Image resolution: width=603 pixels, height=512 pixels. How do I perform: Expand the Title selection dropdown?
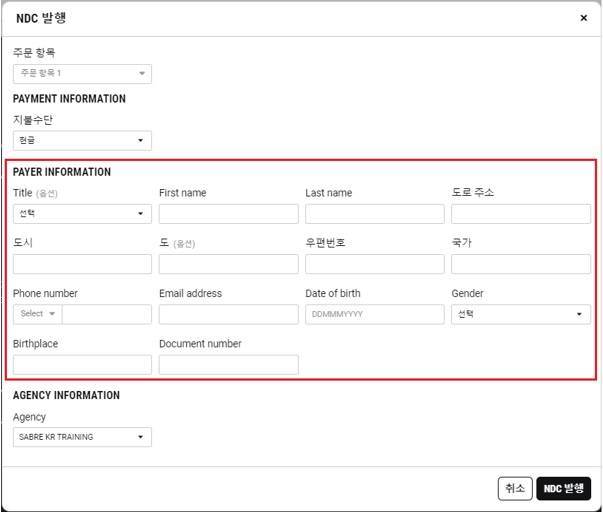pos(82,214)
